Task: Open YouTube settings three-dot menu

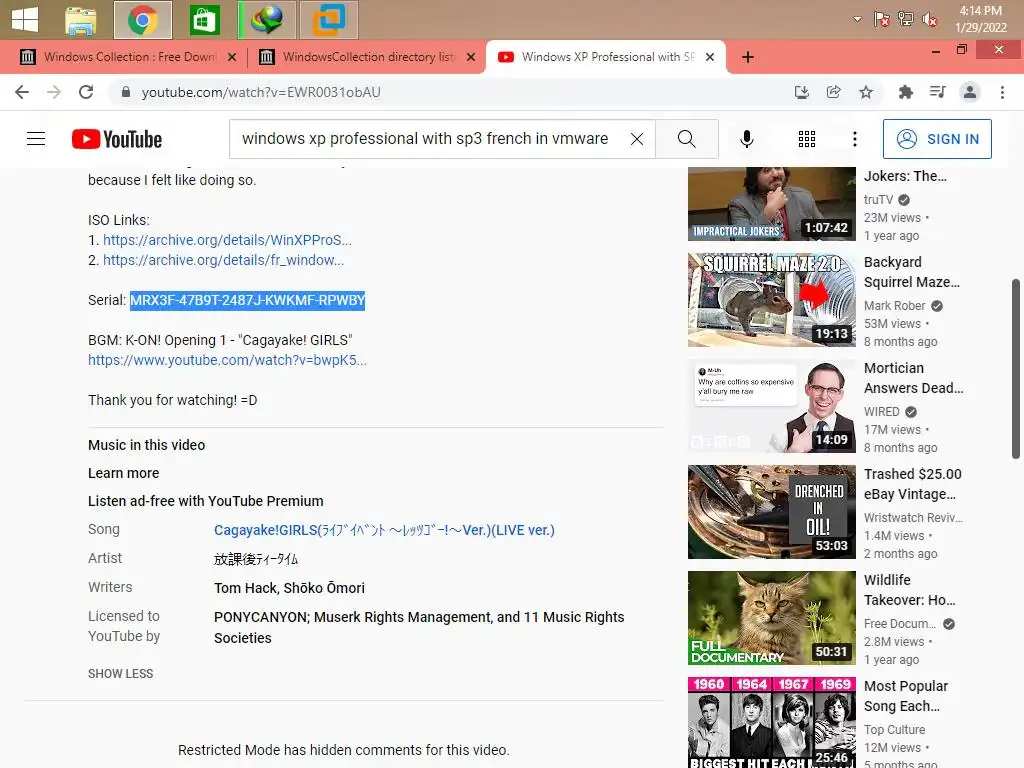Action: tap(854, 138)
